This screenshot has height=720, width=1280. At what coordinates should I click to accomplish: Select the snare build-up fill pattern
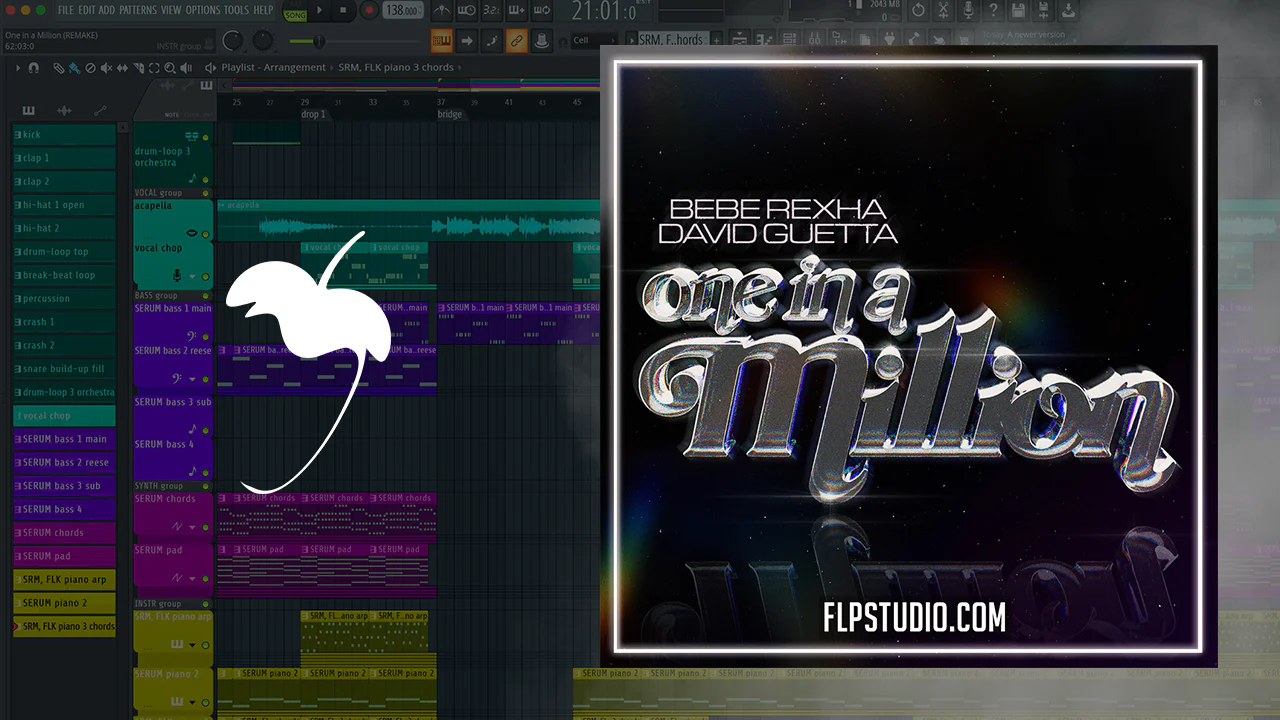pyautogui.click(x=64, y=369)
